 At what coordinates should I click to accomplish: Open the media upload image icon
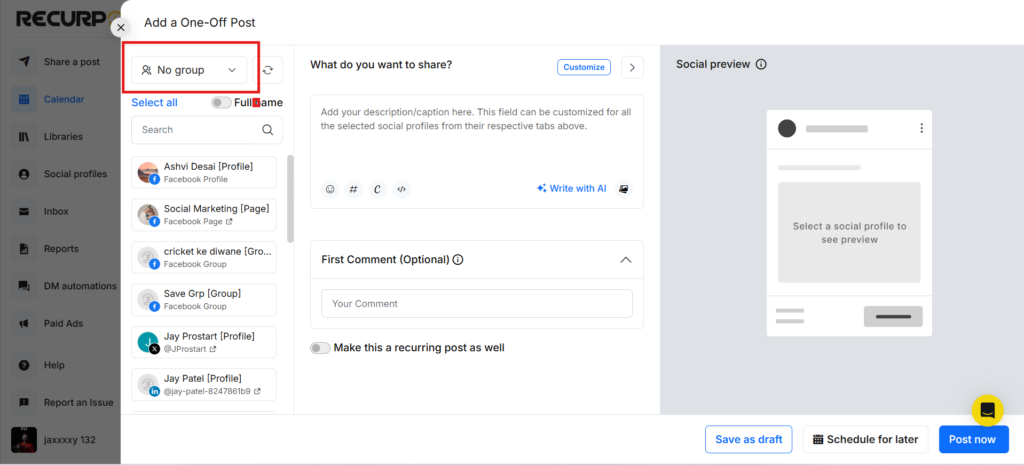click(624, 189)
